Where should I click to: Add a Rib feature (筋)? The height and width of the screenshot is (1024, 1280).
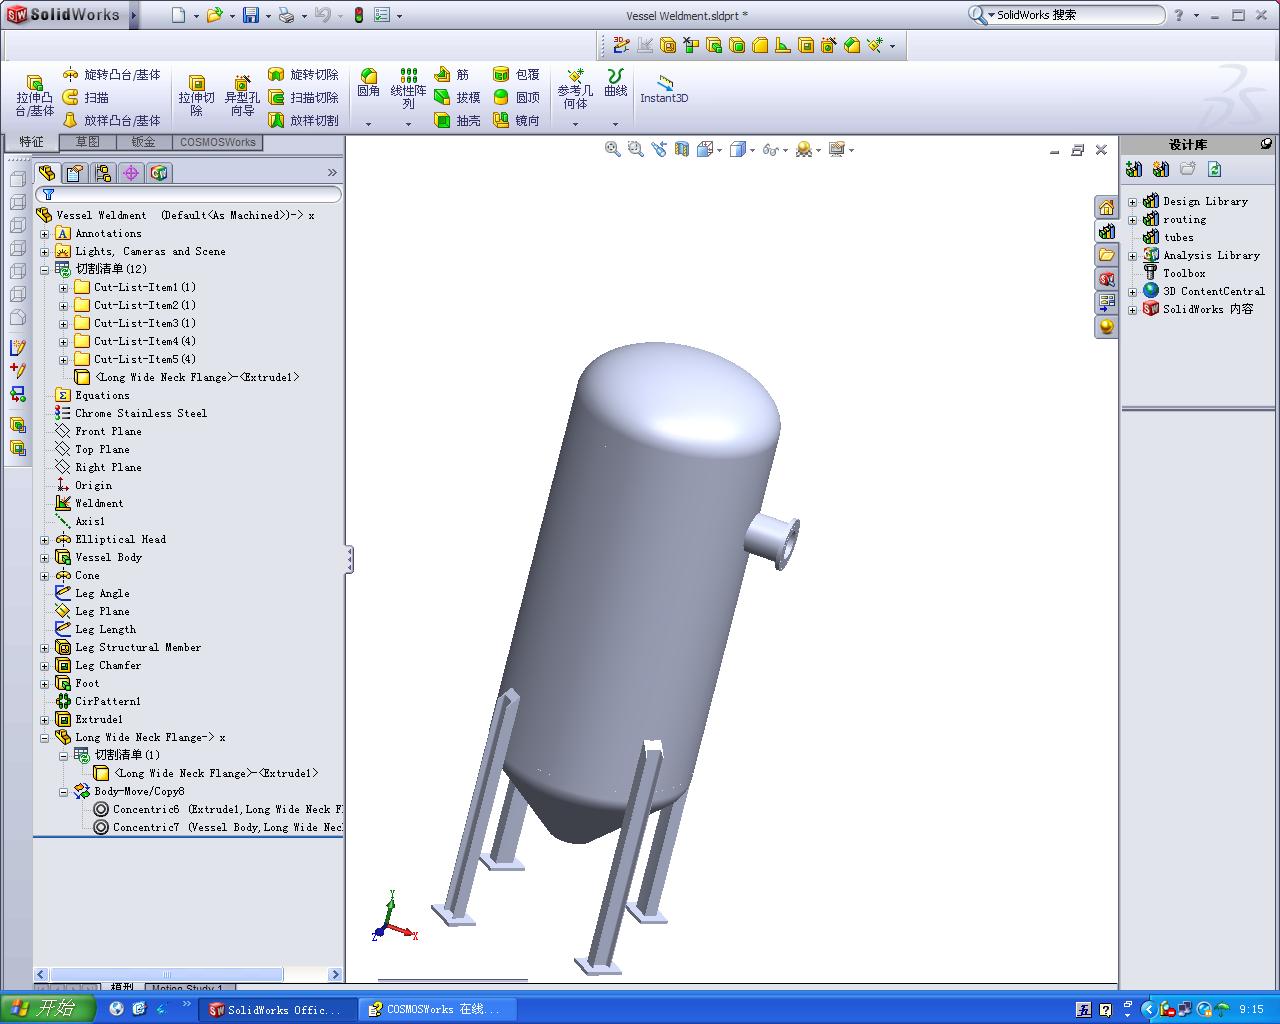452,75
